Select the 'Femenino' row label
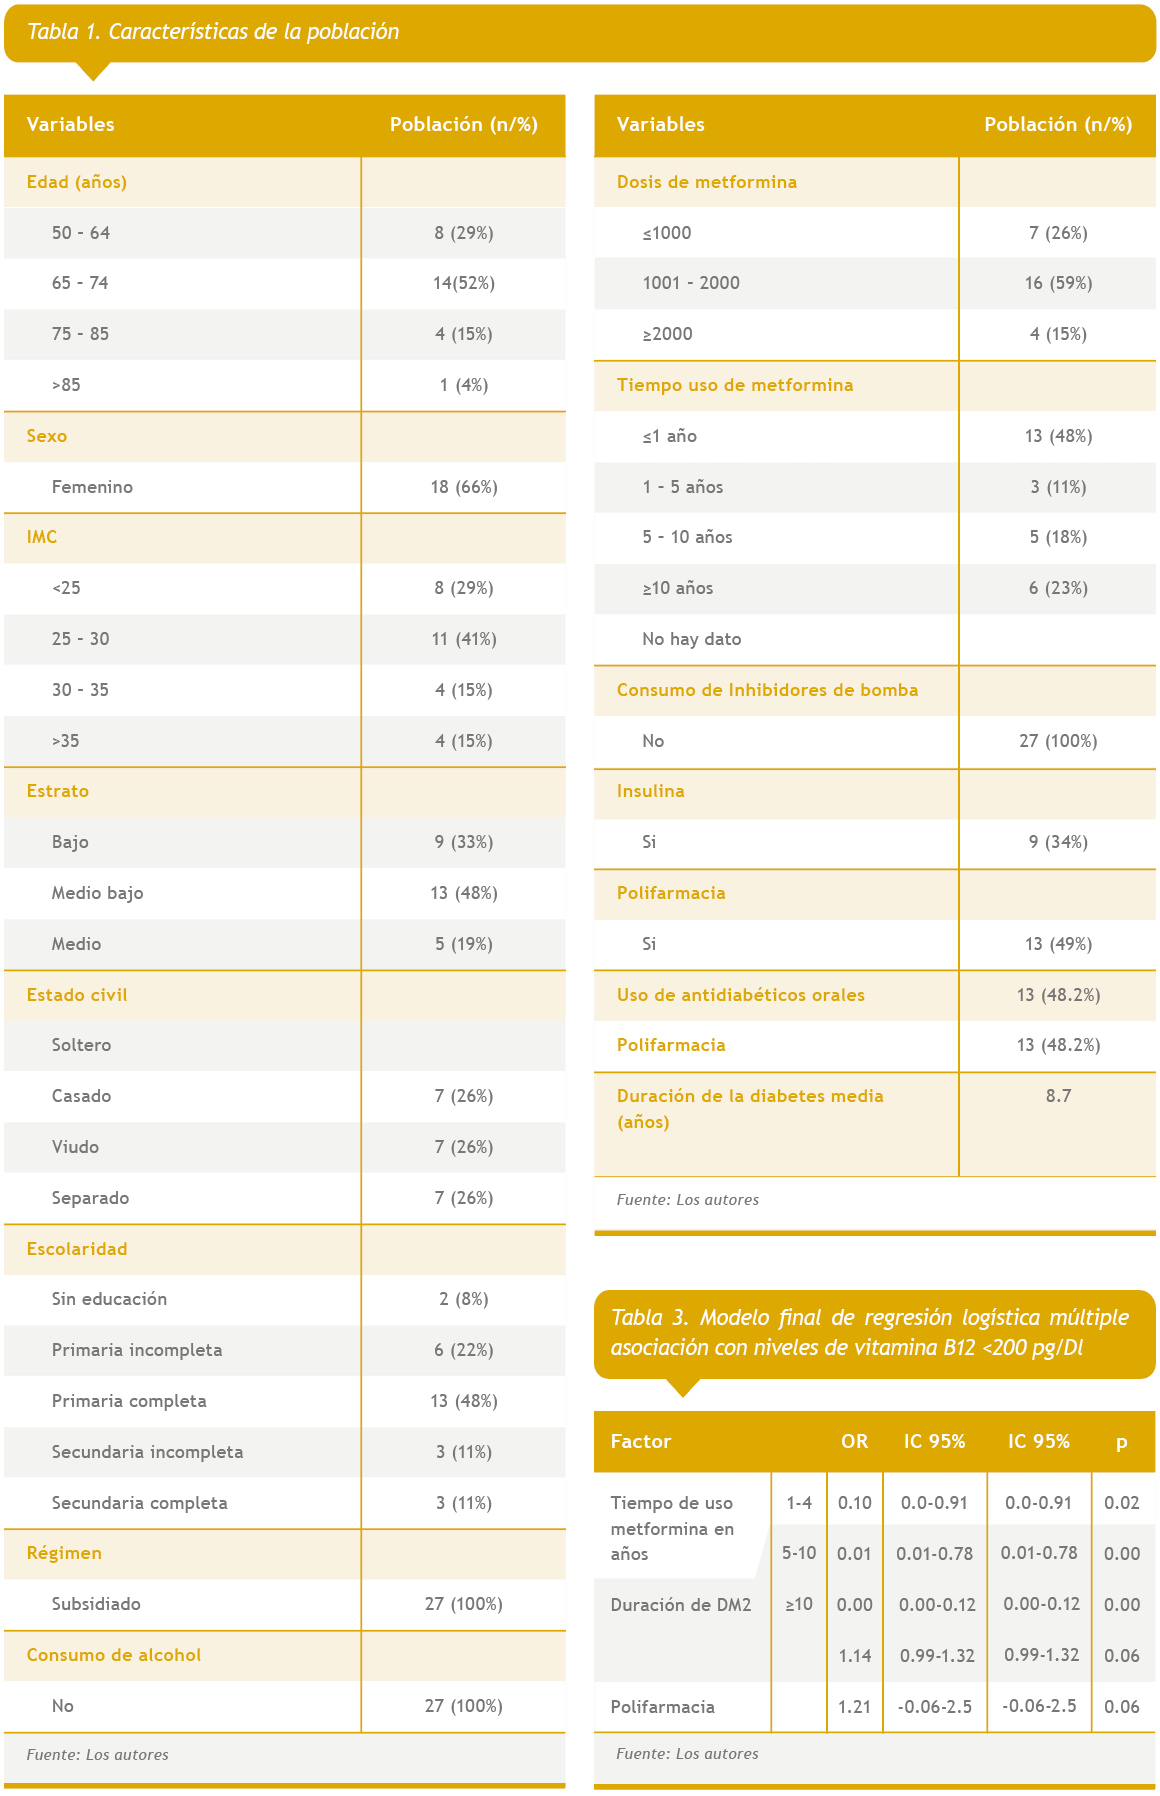This screenshot has width=1160, height=1796. tap(92, 487)
